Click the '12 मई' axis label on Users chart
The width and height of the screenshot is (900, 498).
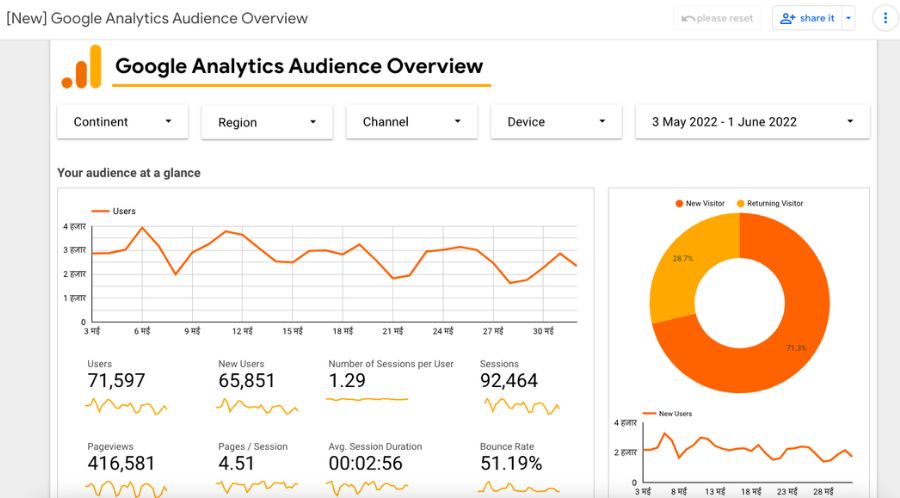[x=242, y=331]
